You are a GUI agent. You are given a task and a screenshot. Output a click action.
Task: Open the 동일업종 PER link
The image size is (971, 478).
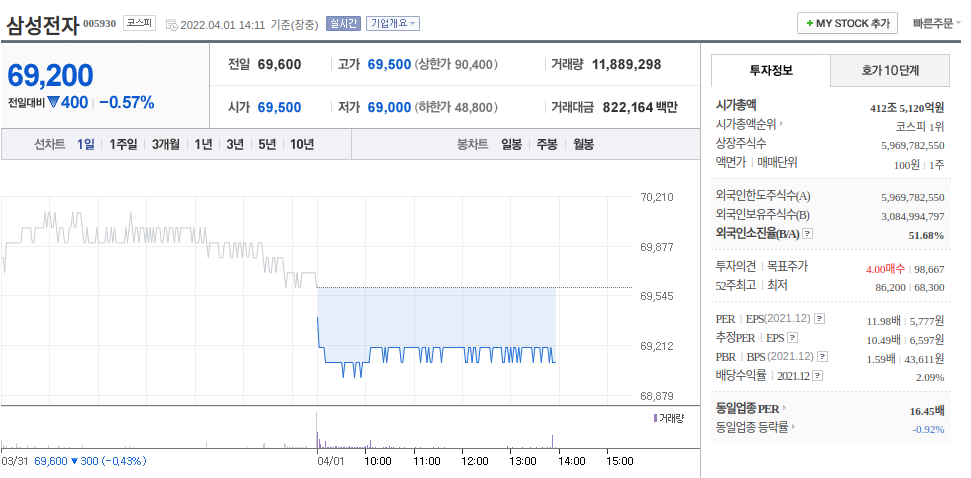(x=747, y=409)
